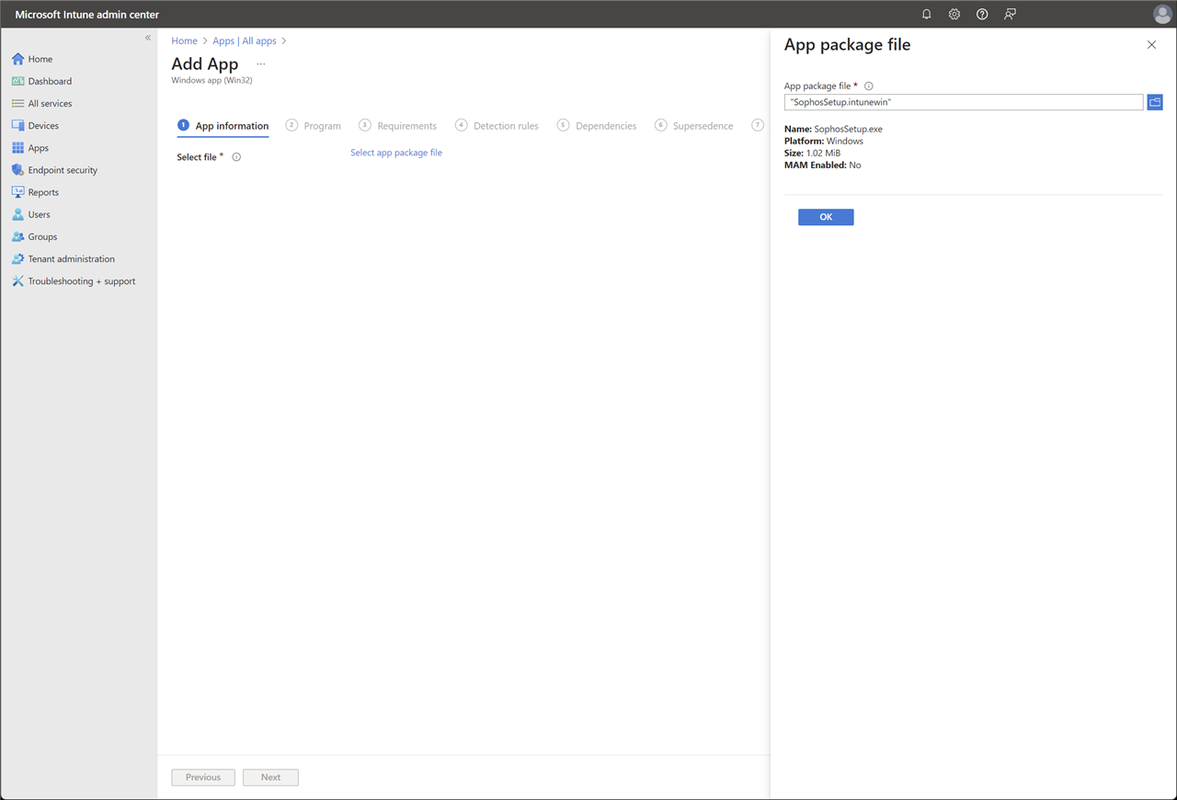Switch to Dependencies step tab
The image size is (1177, 800).
pos(596,125)
